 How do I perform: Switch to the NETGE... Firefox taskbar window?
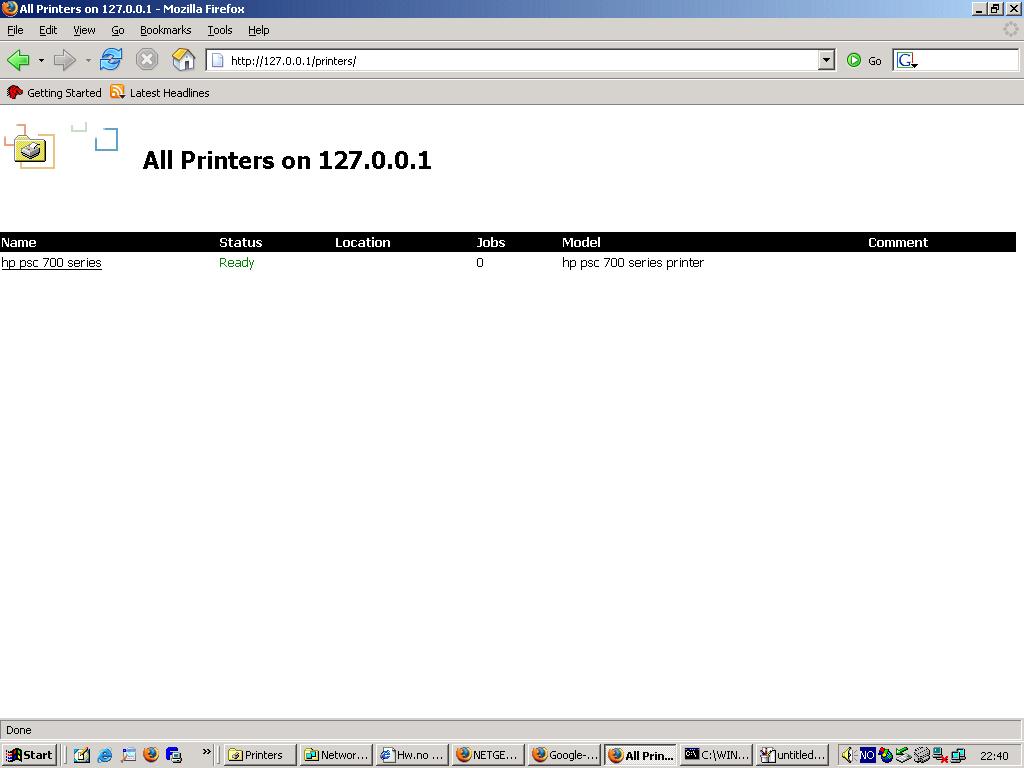(488, 755)
